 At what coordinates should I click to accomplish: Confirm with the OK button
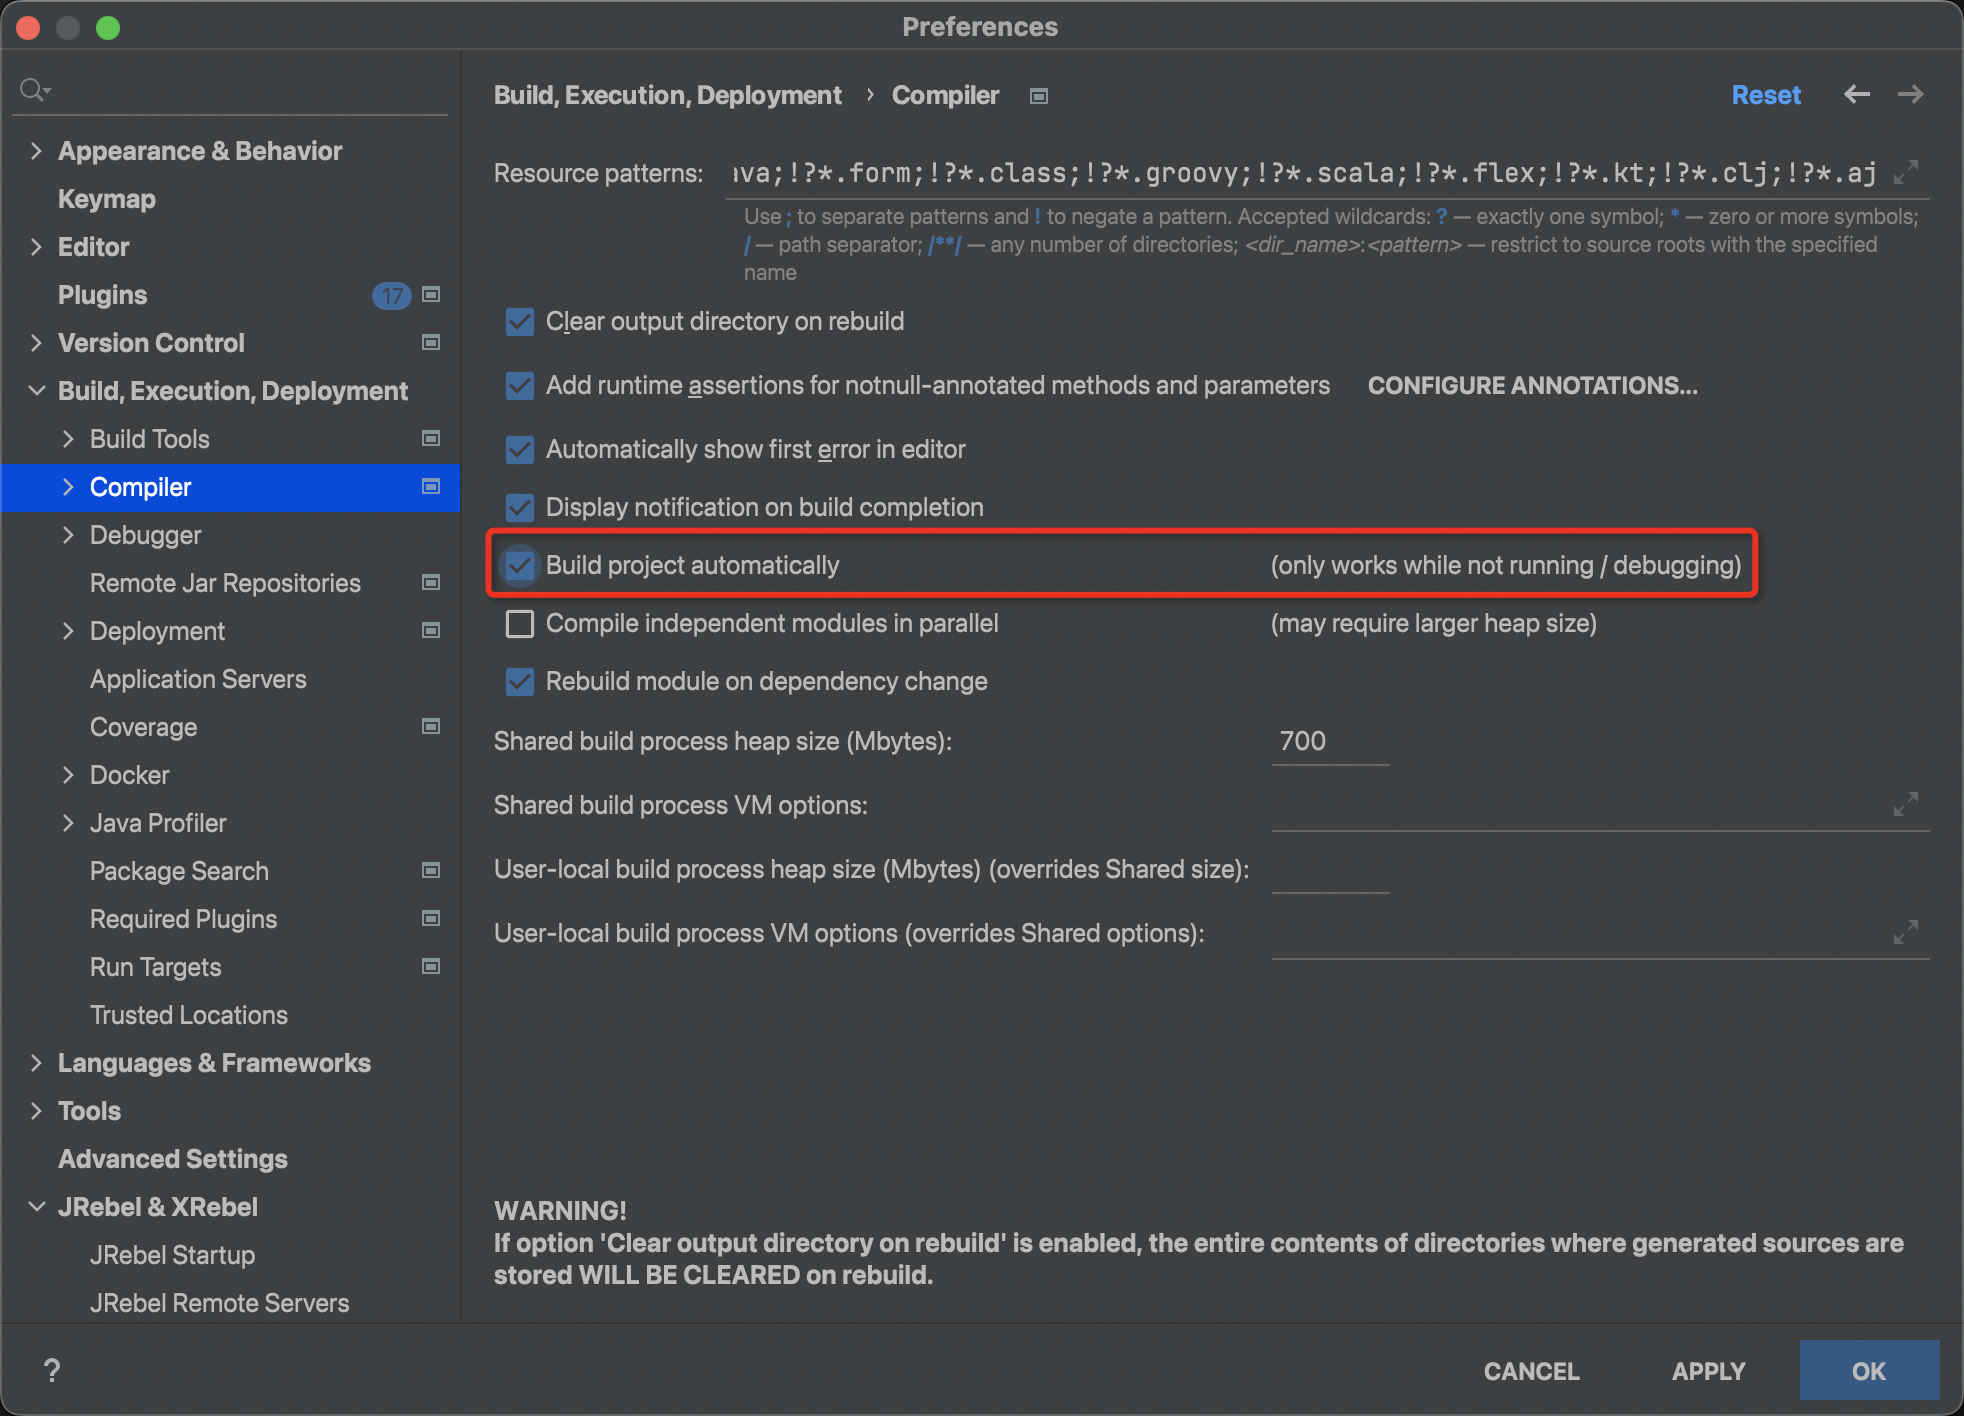click(x=1869, y=1371)
